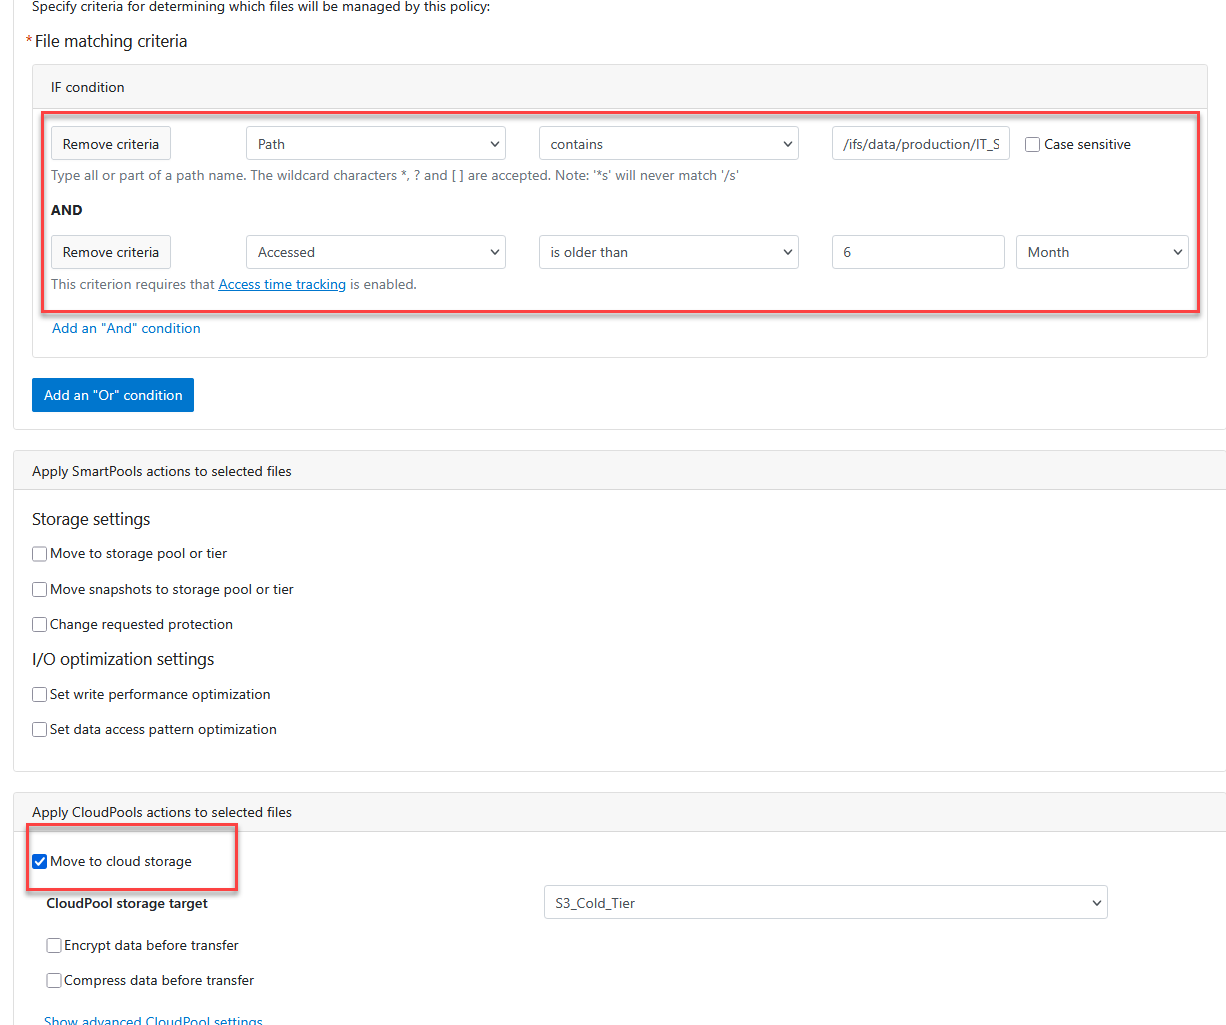Enable Move snapshots to storage pool or tier
Viewport: 1226px width, 1025px height.
[x=40, y=590]
